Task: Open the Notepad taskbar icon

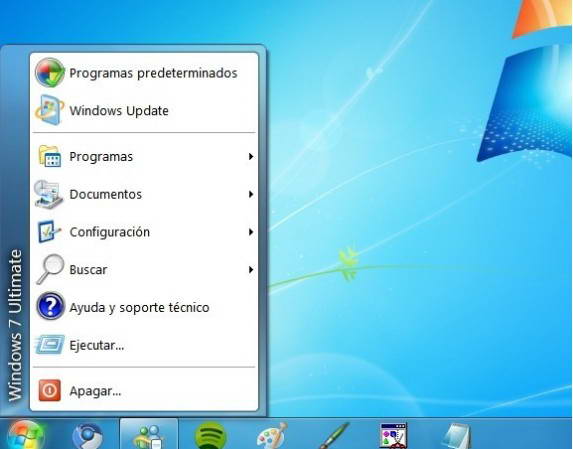Action: coord(456,436)
